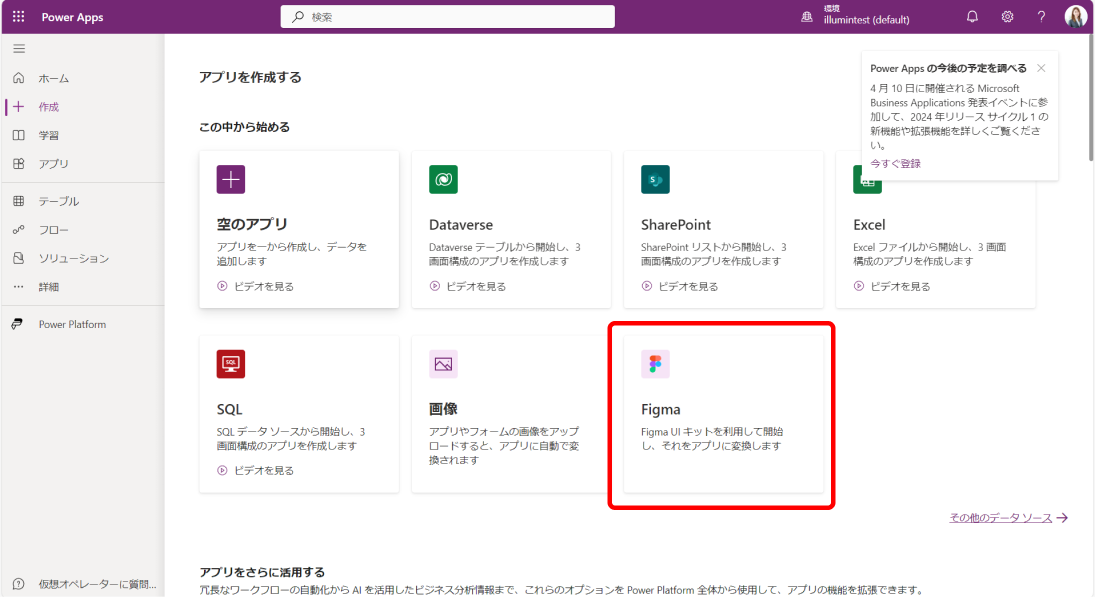Click the 学習 book icon

pyautogui.click(x=19, y=135)
